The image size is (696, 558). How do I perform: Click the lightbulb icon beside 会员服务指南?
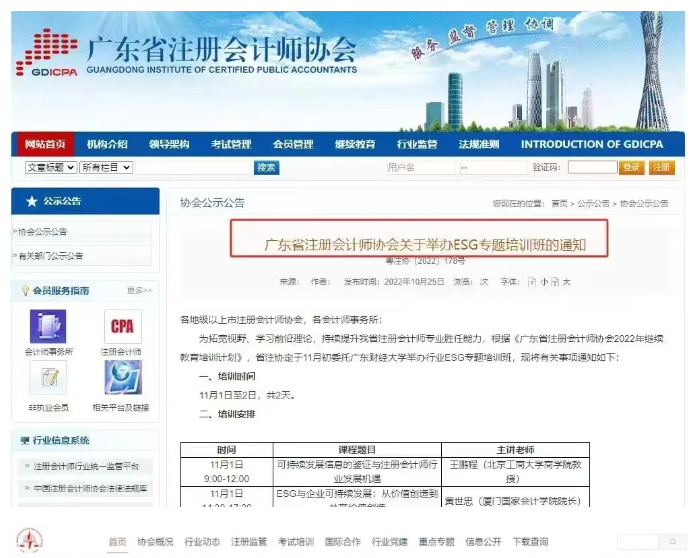pos(25,291)
